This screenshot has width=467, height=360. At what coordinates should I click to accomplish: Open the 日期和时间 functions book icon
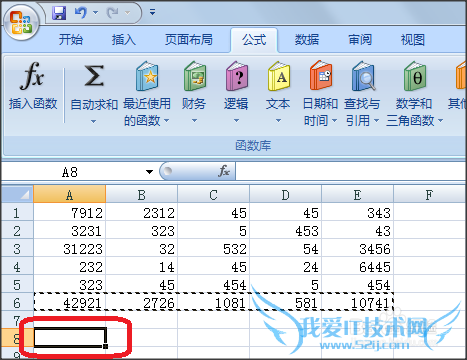pos(321,75)
